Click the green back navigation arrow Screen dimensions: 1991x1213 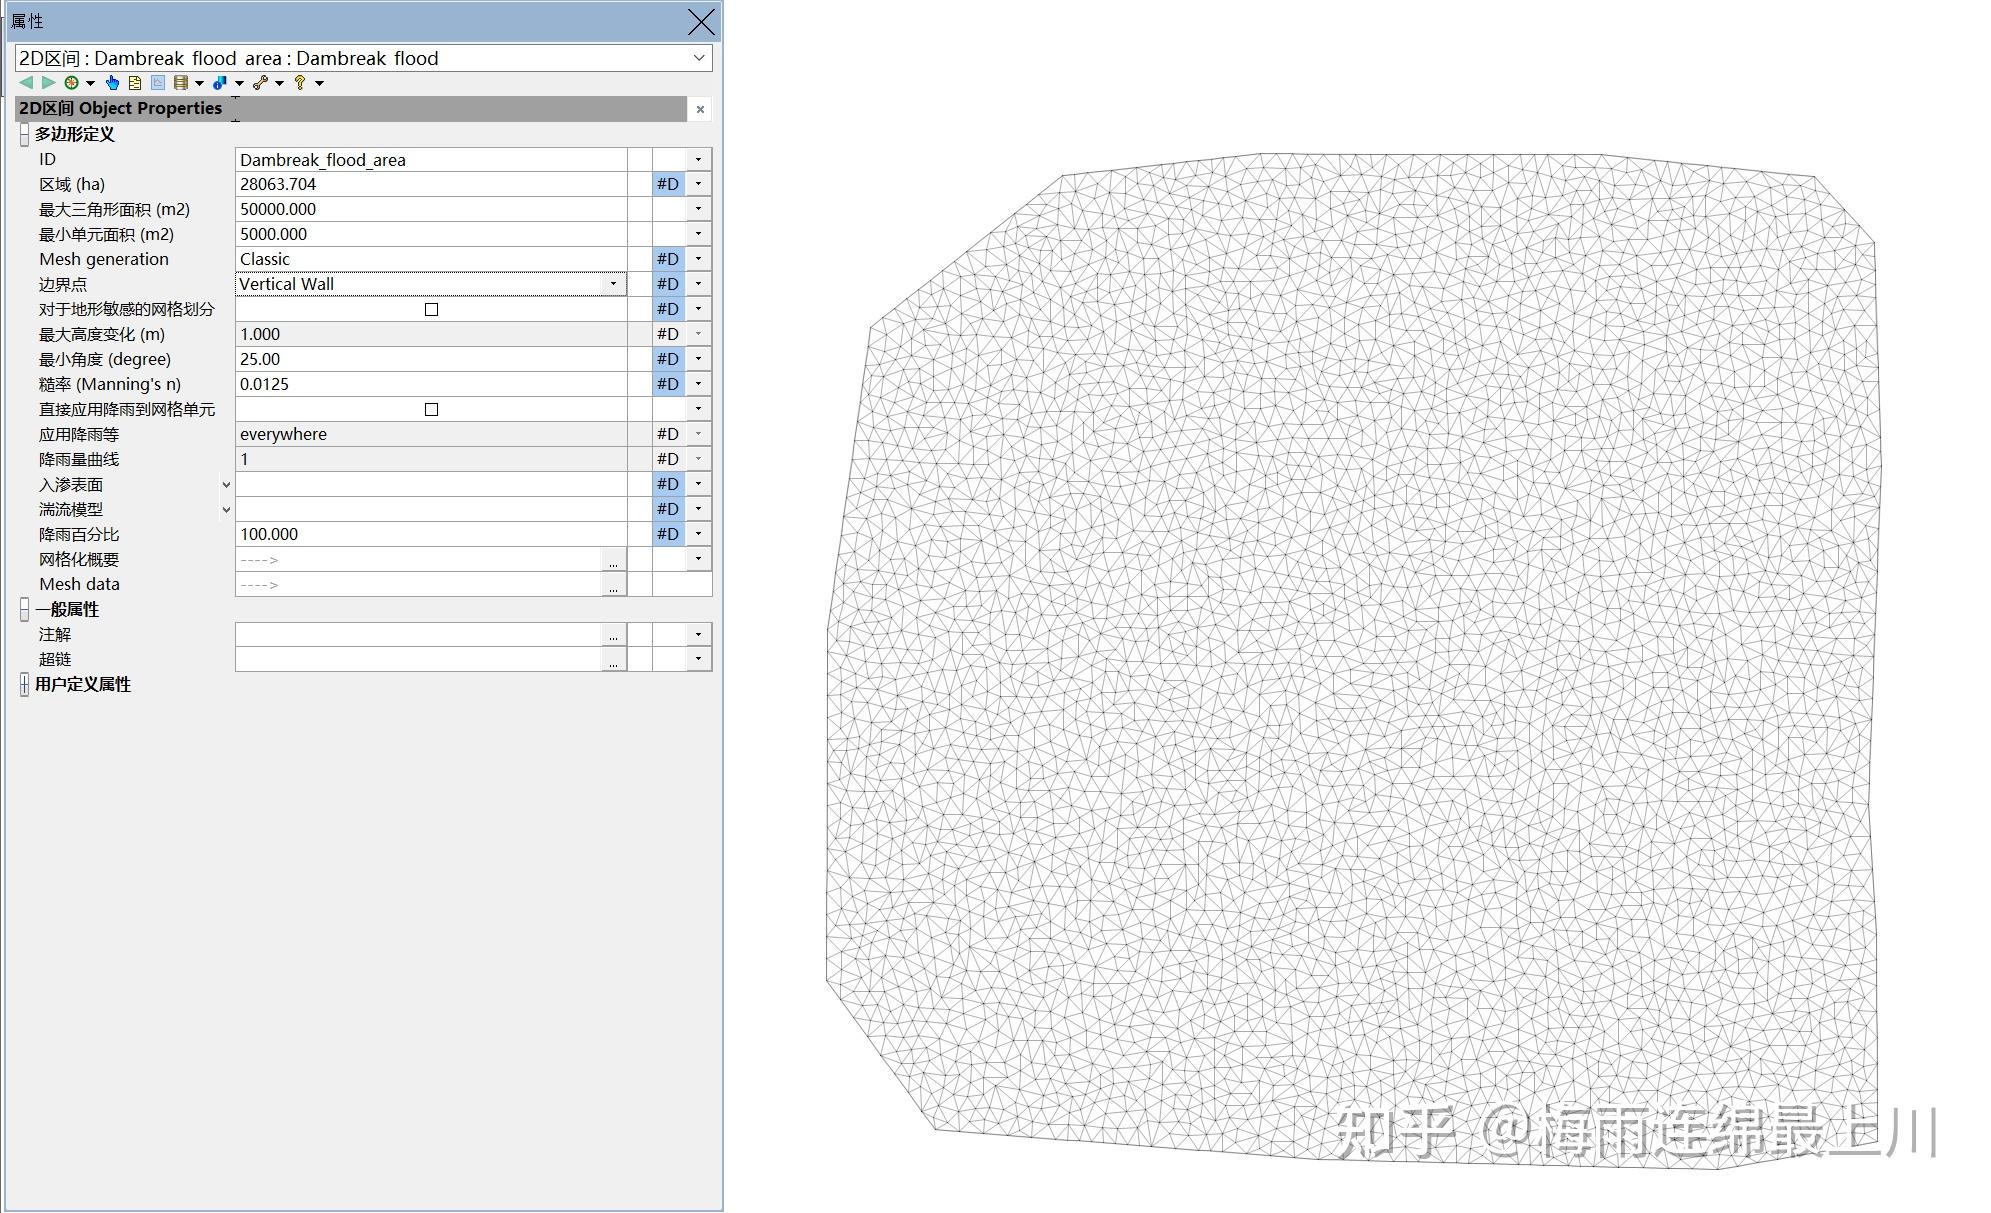click(x=26, y=83)
